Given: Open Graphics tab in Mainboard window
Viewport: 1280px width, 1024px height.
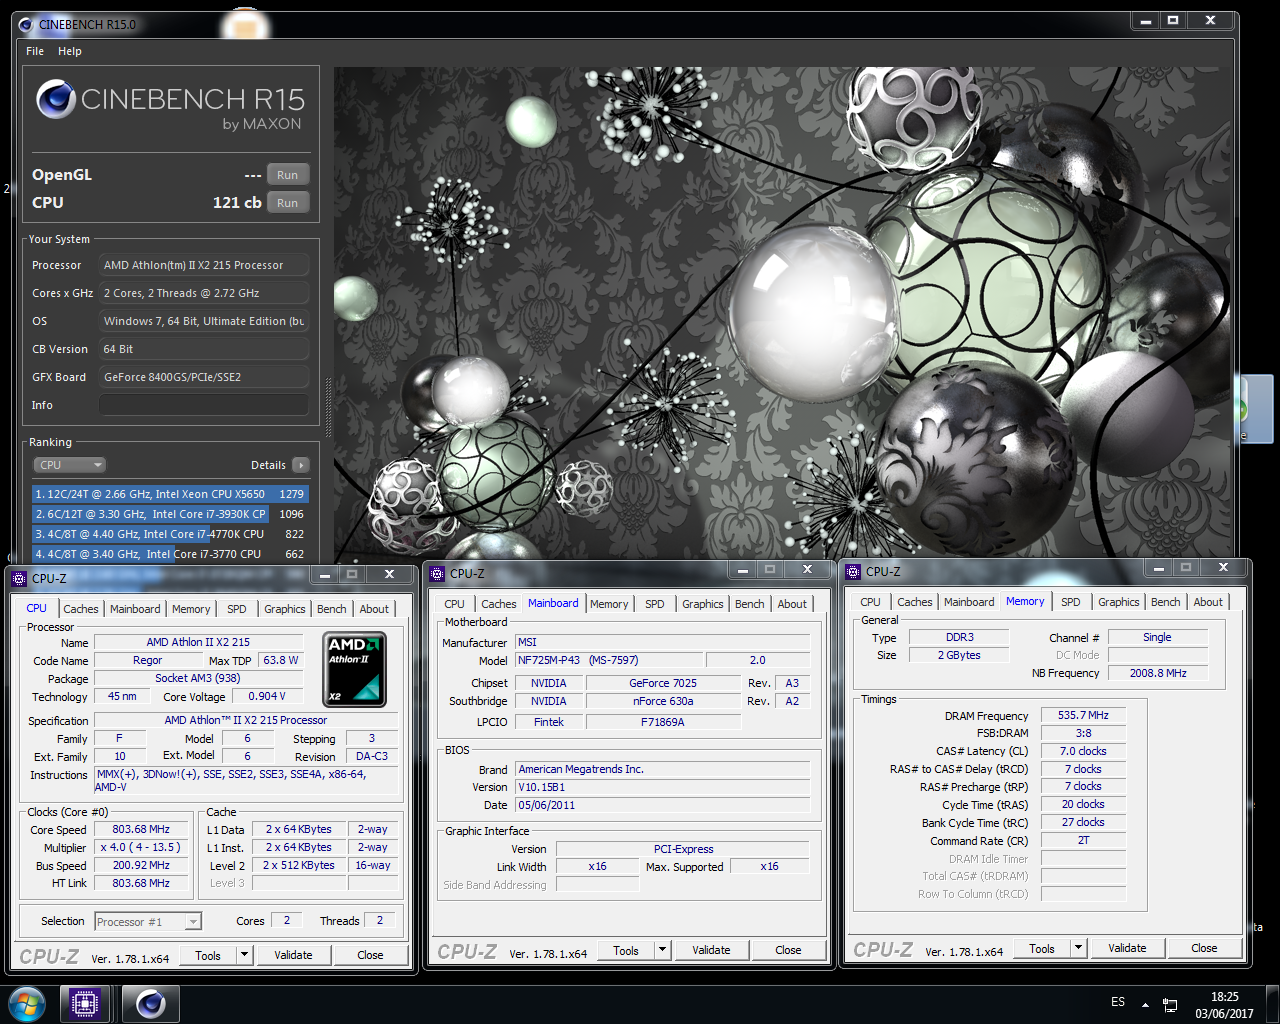Looking at the screenshot, I should (x=702, y=604).
